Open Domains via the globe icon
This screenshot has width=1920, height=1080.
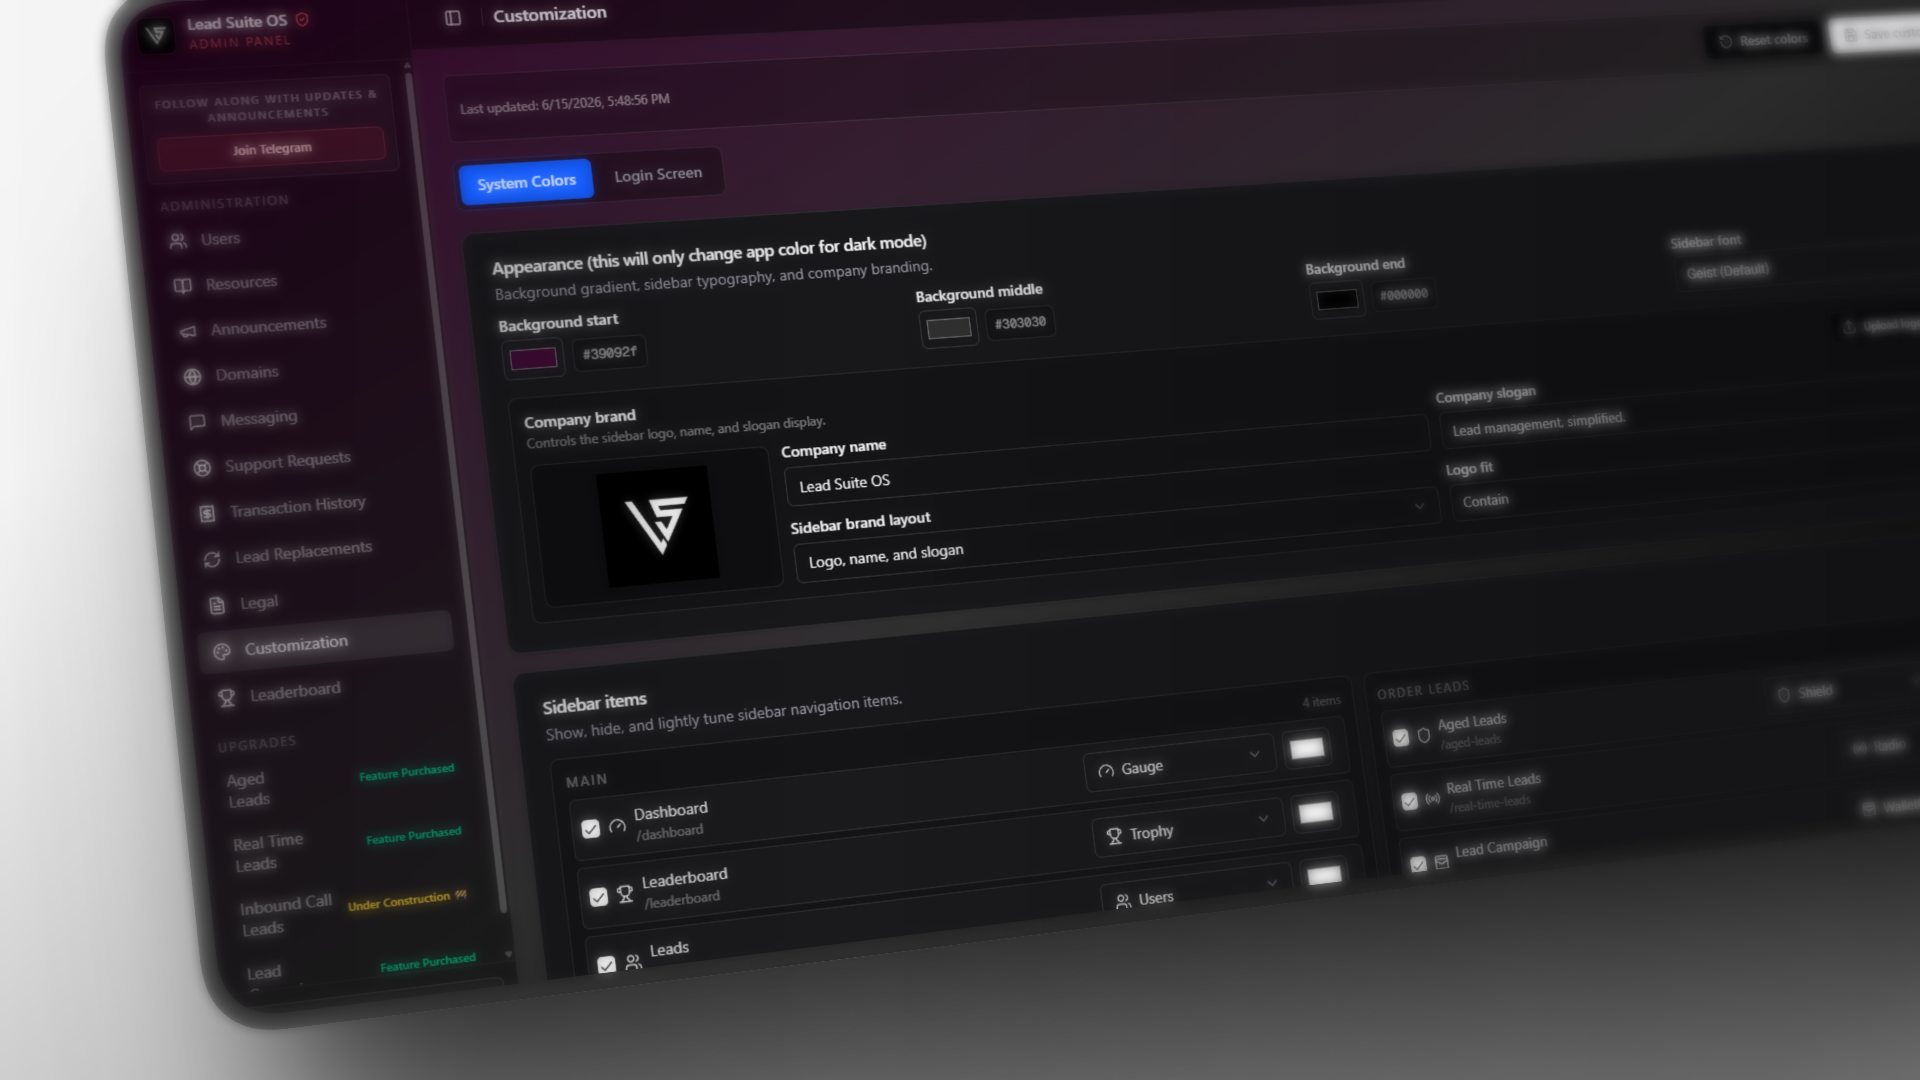coord(192,377)
